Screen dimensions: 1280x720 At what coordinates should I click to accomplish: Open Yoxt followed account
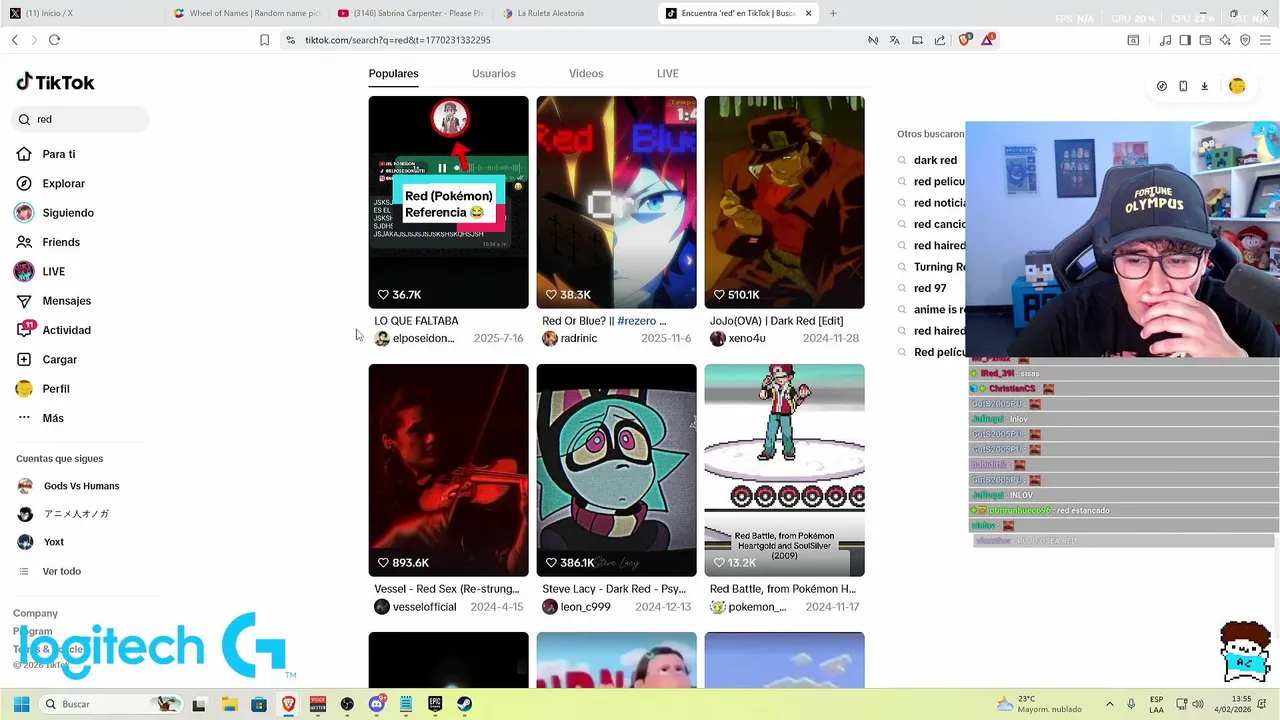tap(41, 542)
